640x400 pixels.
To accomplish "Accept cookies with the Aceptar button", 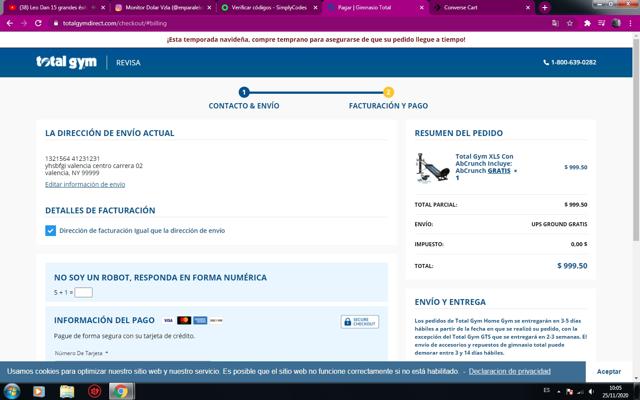I will point(609,371).
